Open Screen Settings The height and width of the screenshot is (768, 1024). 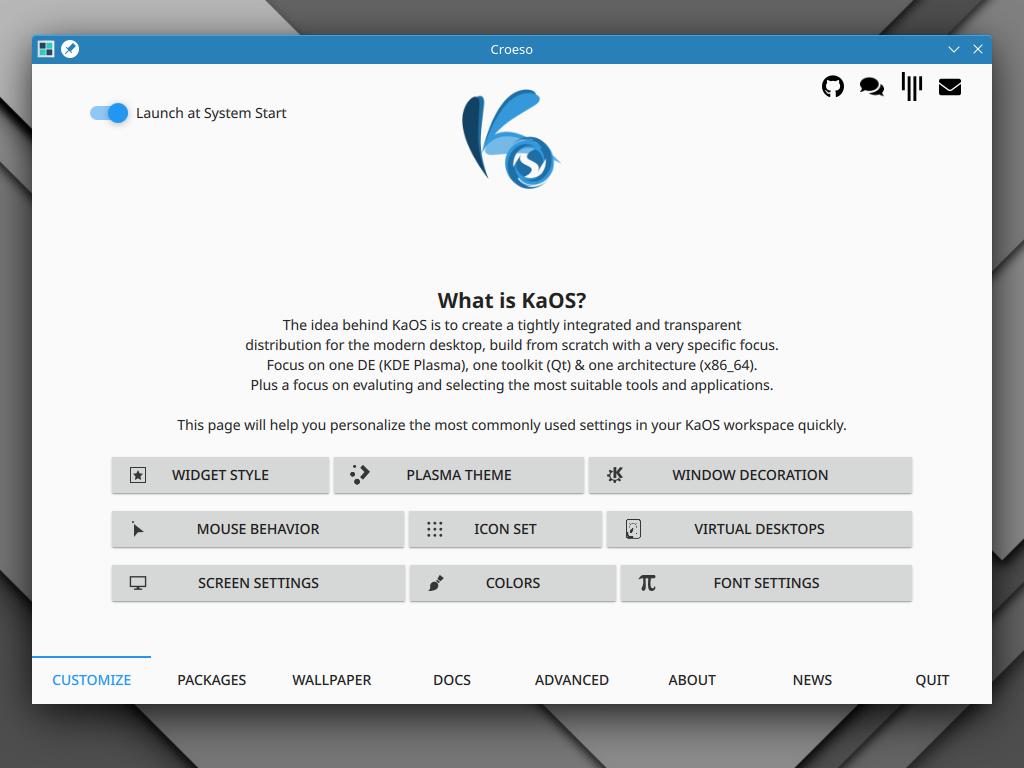point(258,583)
